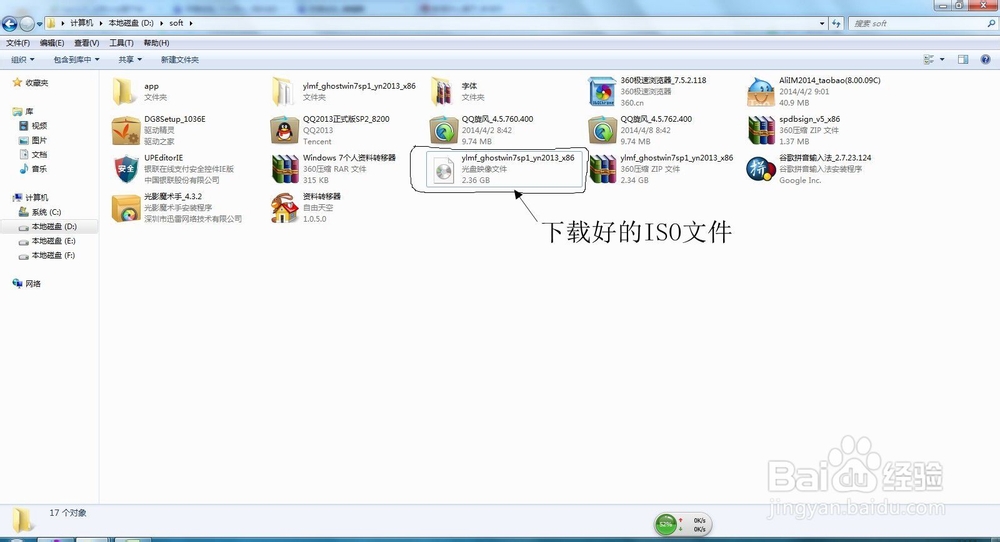Select the DG8Setup_1036E icon
The width and height of the screenshot is (1000, 542).
(126, 131)
